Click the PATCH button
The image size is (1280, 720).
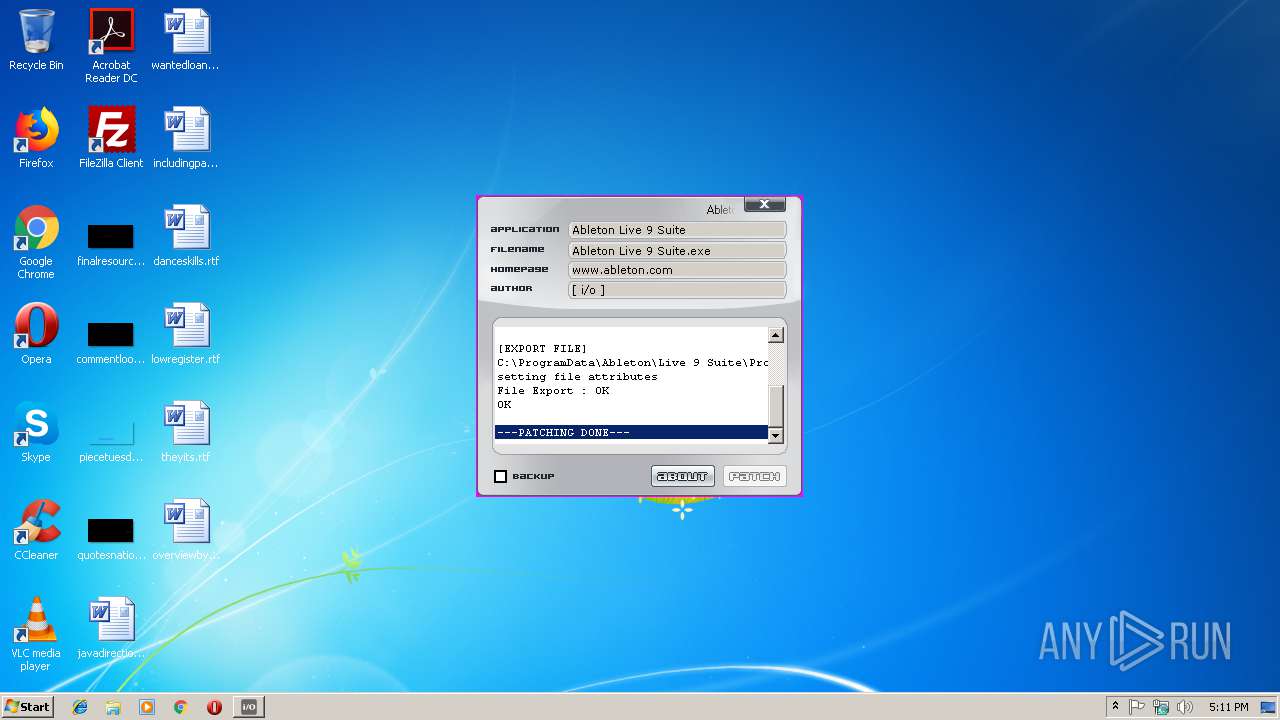[755, 476]
